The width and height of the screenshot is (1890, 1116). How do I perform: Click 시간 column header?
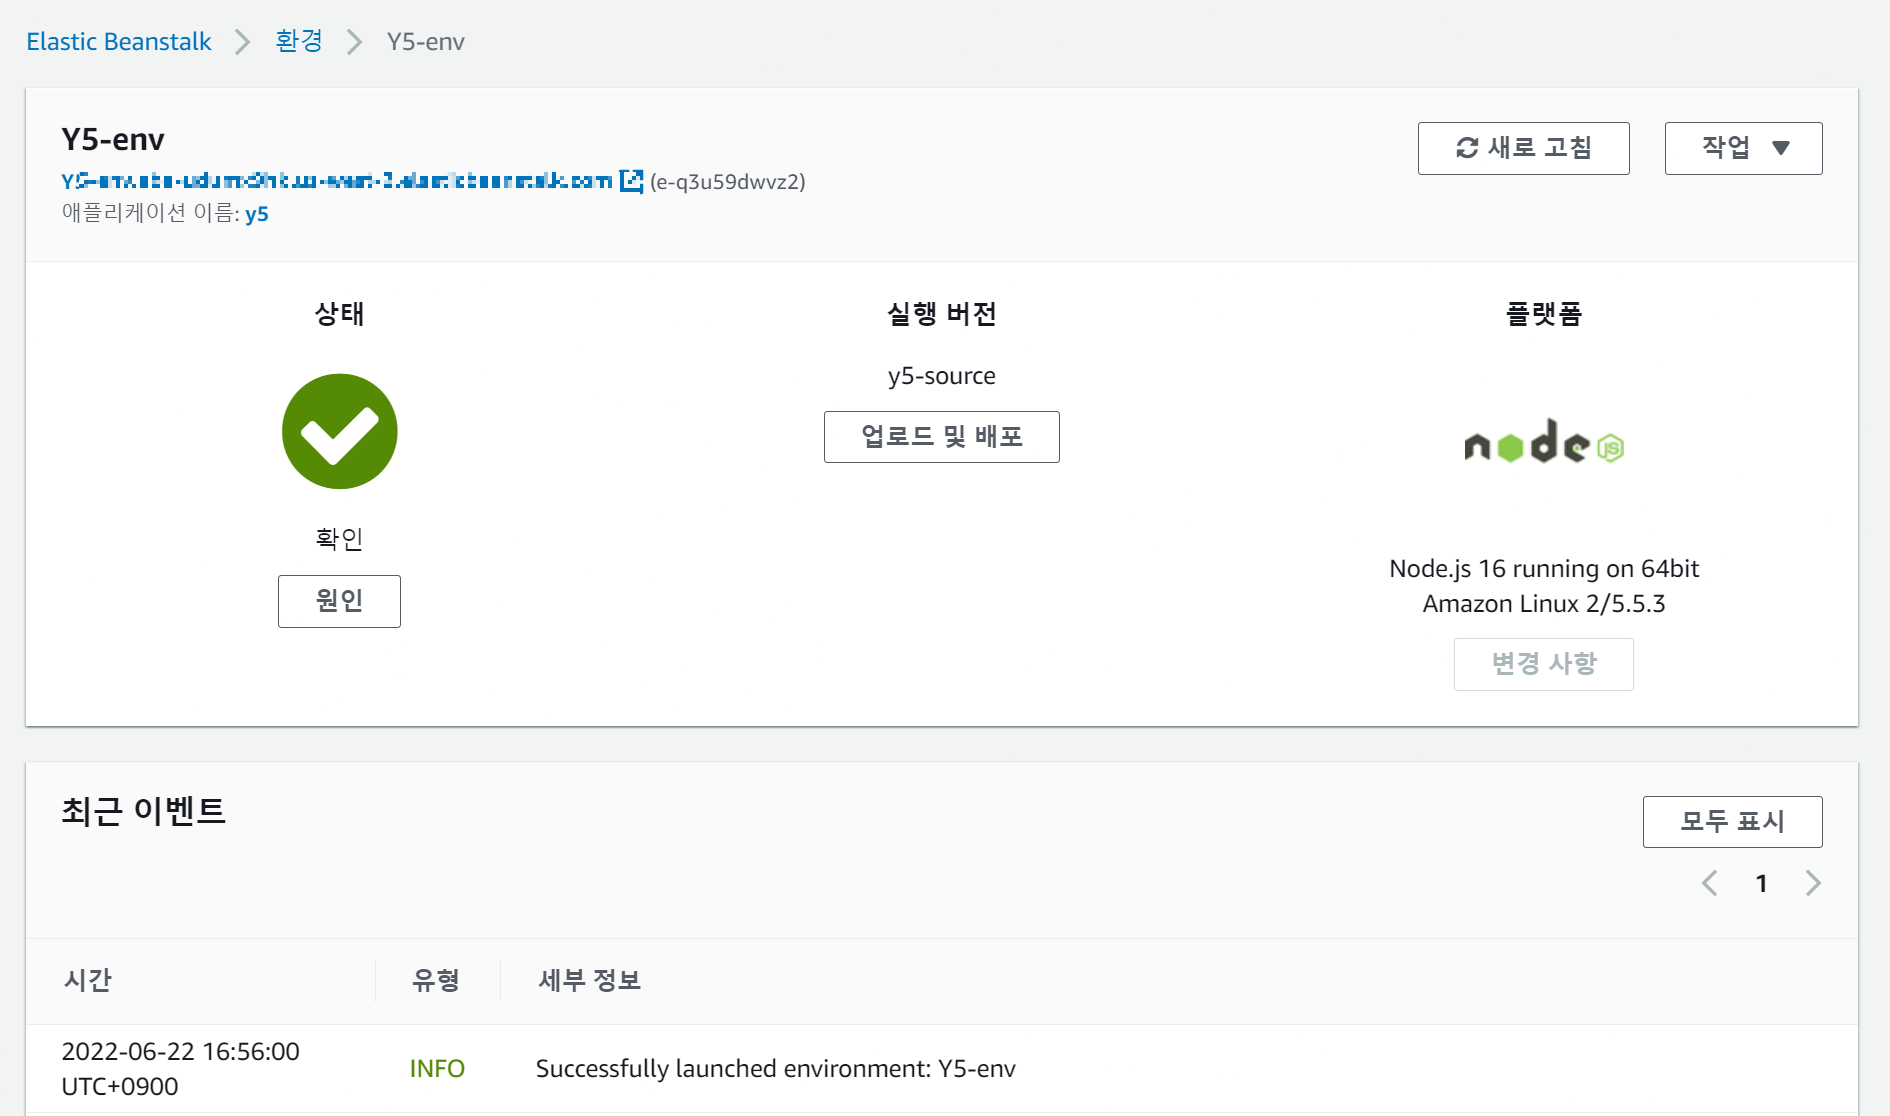pos(88,980)
